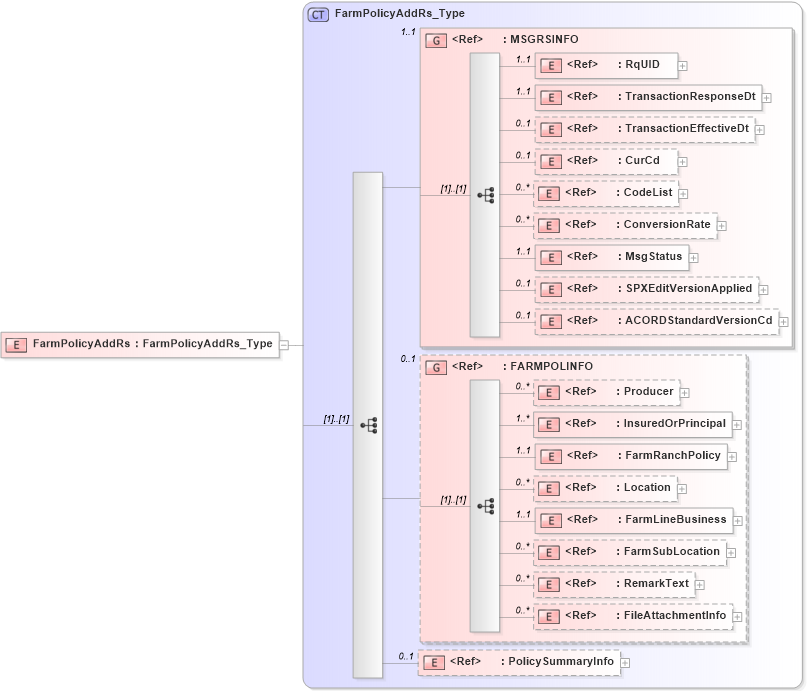The width and height of the screenshot is (807, 691).
Task: Click the E icon beside PolicySummaryInfo
Action: click(x=434, y=662)
